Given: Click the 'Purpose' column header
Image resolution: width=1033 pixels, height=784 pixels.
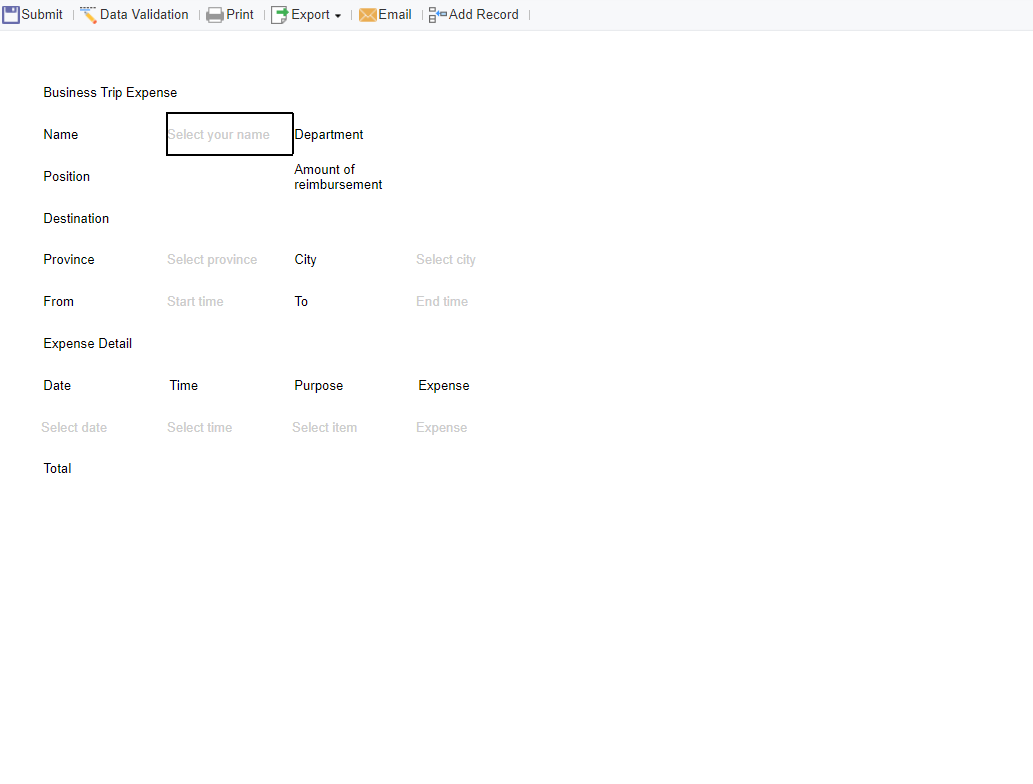Looking at the screenshot, I should click(319, 385).
